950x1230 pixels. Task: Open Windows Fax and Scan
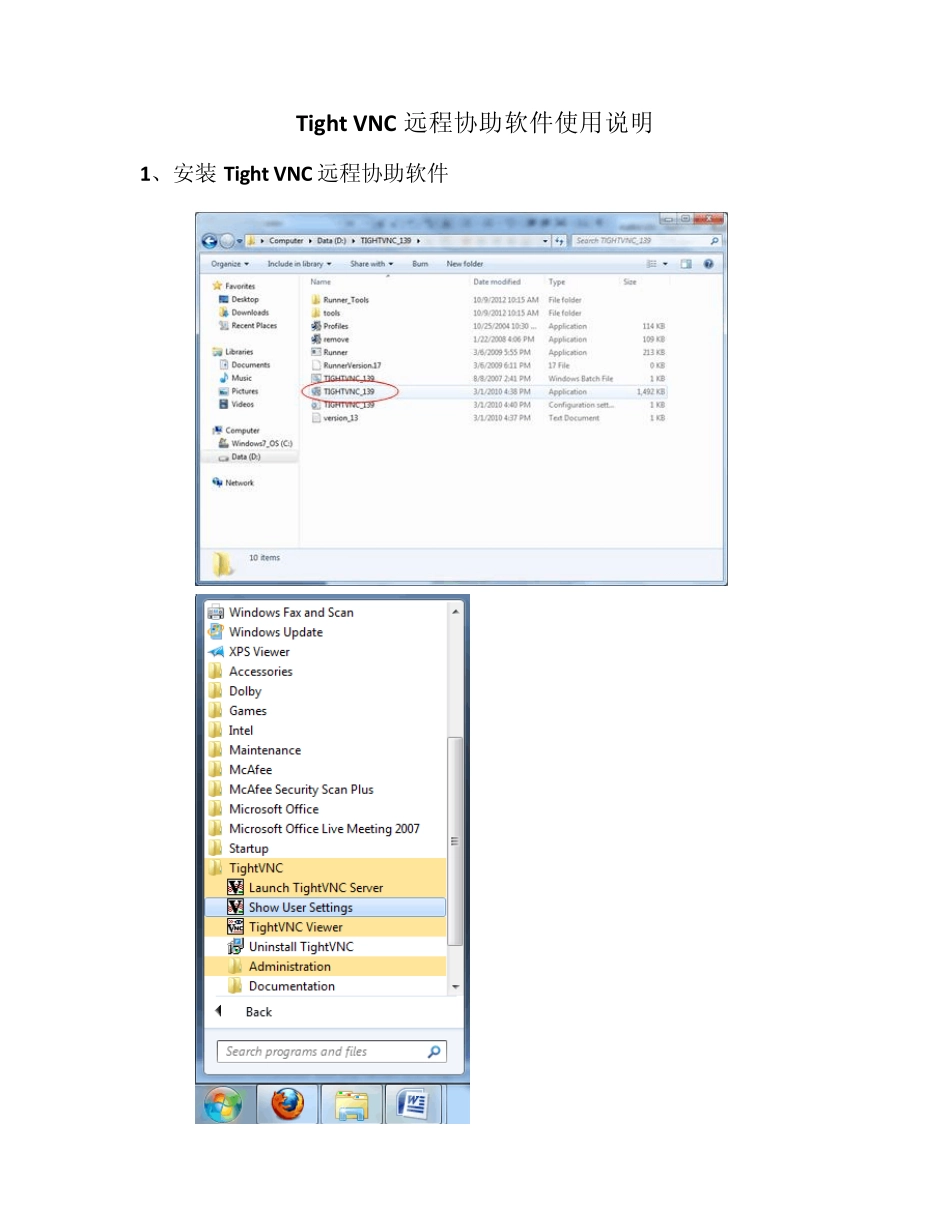point(290,612)
